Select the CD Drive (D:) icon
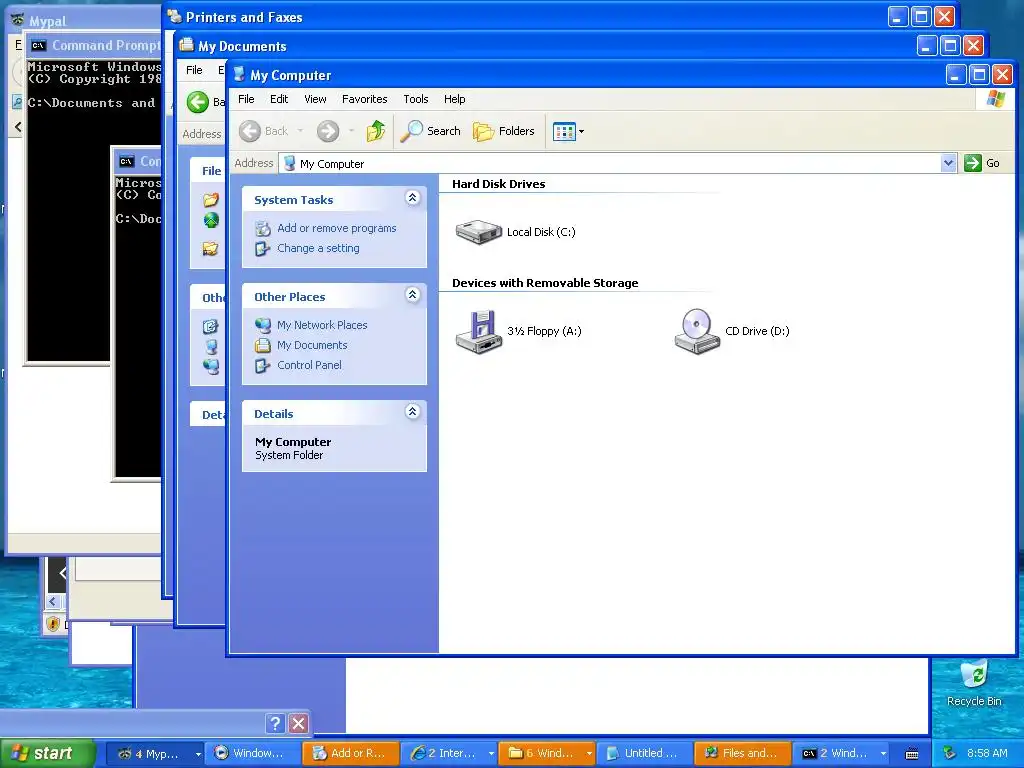This screenshot has height=768, width=1024. [x=697, y=331]
